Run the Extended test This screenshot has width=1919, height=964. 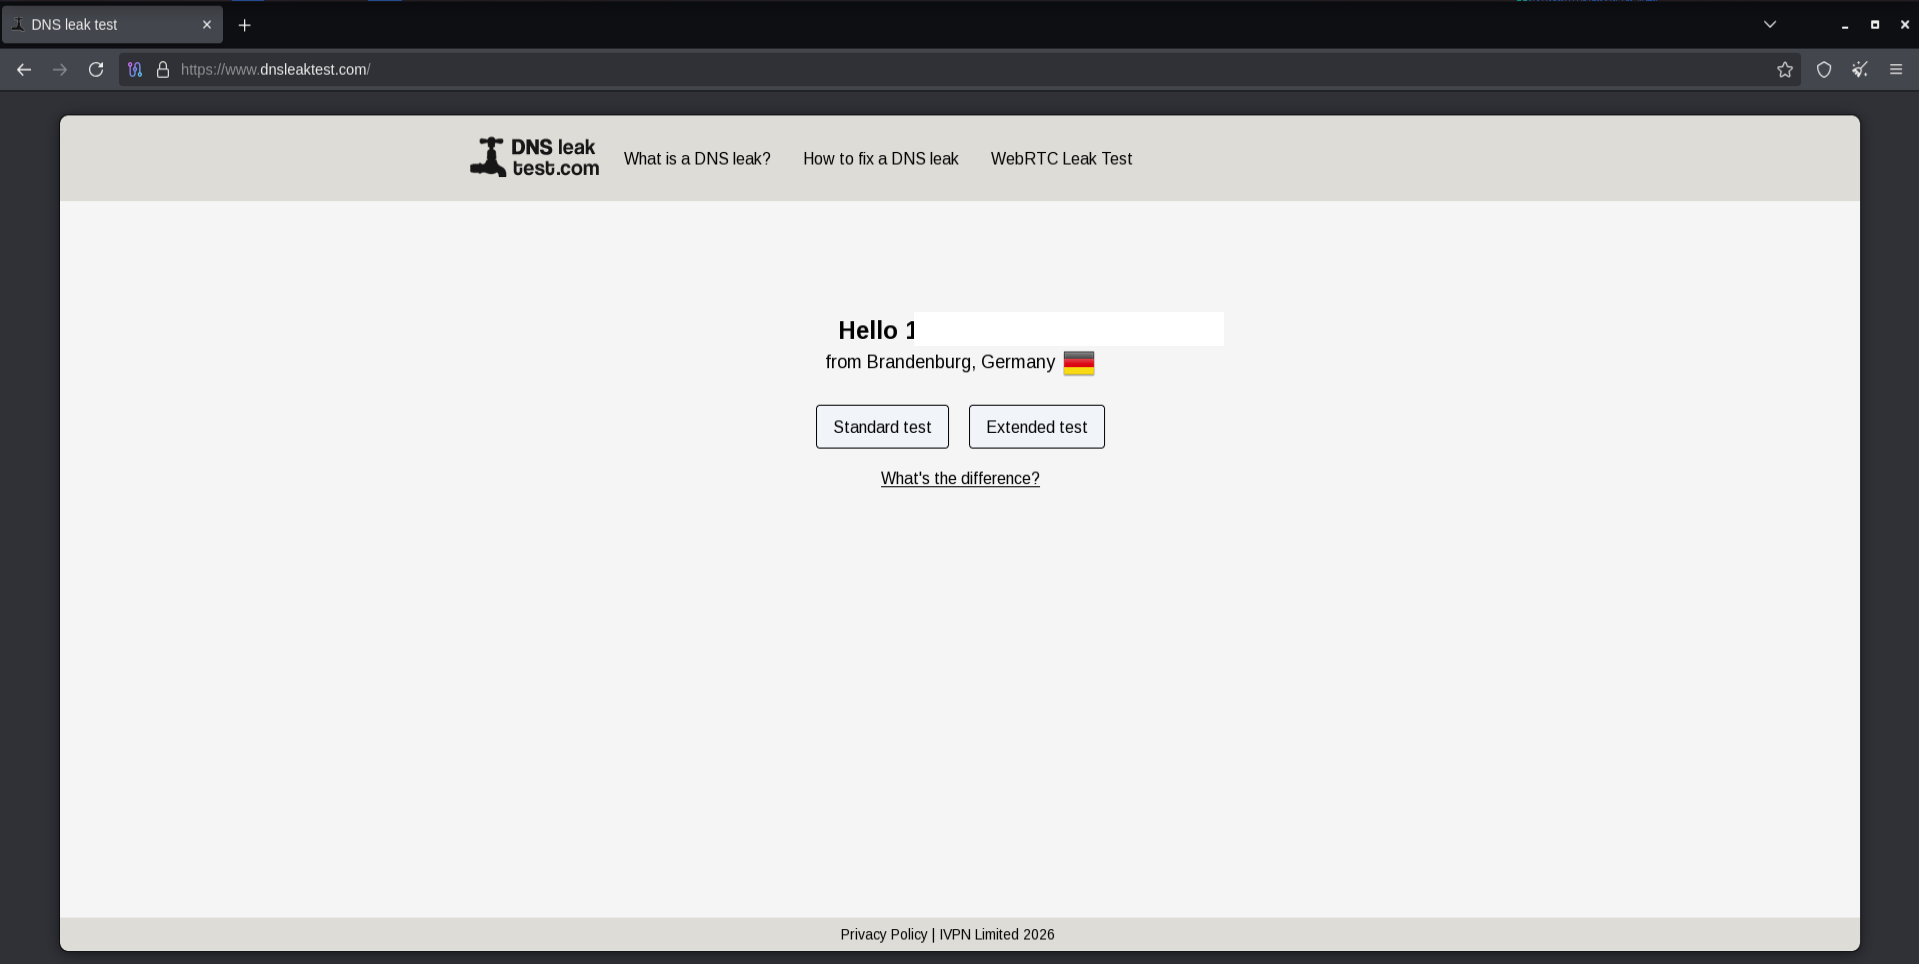tap(1037, 427)
